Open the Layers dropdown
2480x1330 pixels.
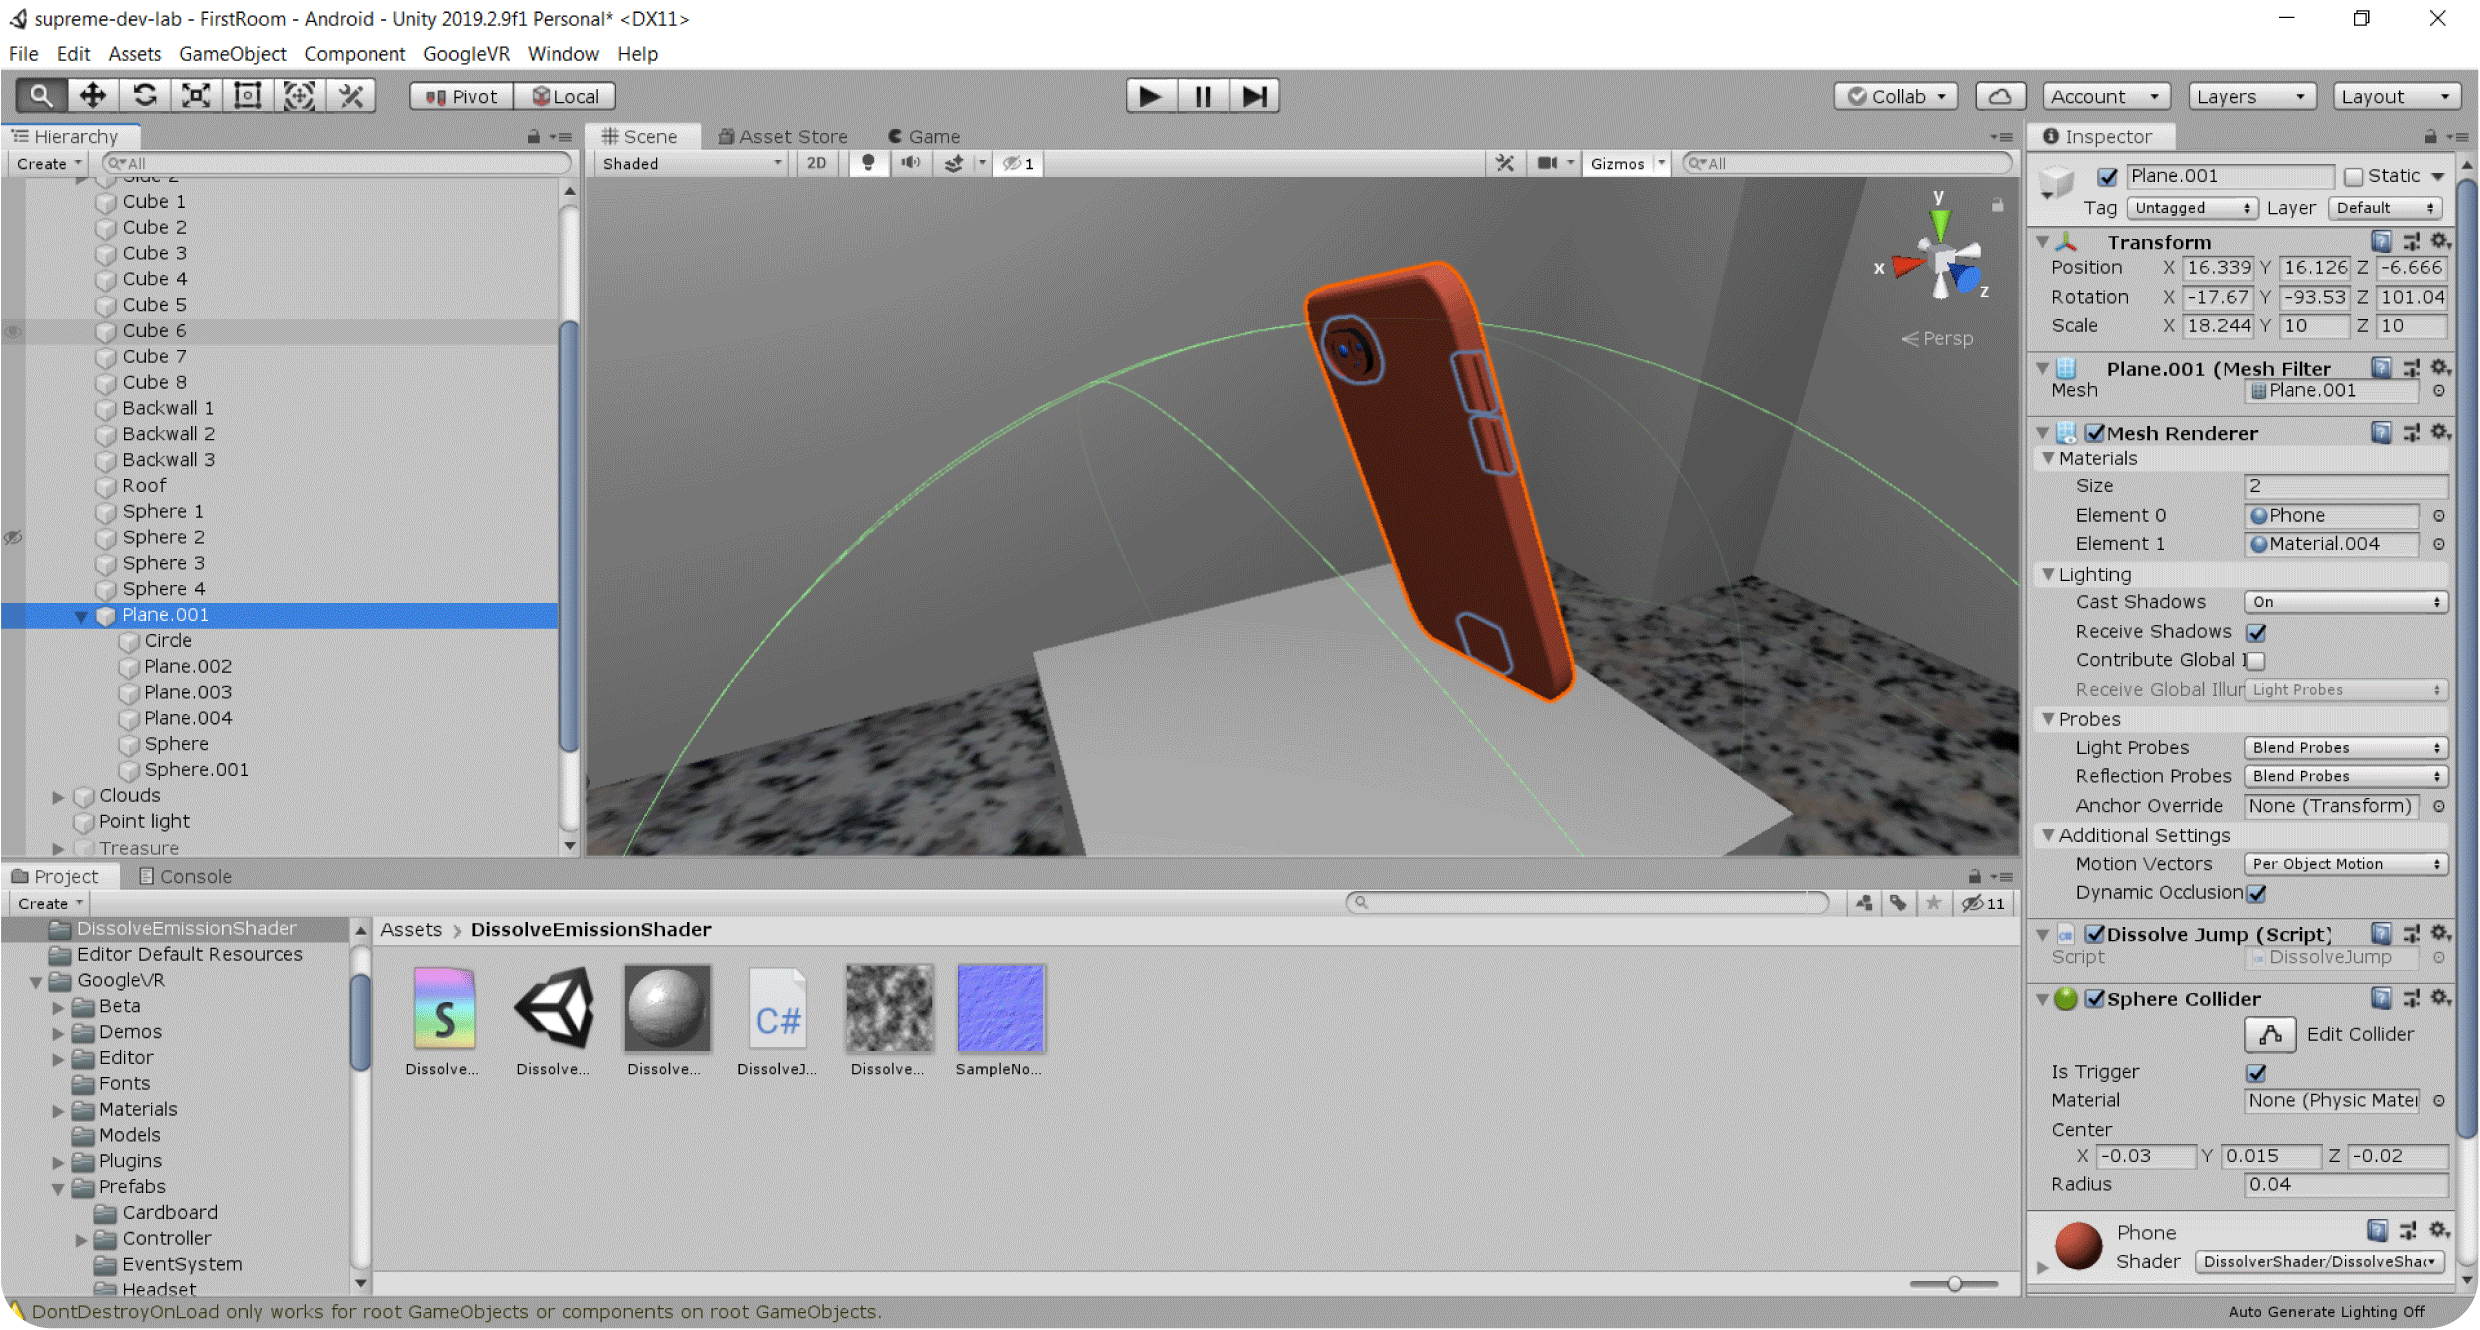(x=2250, y=96)
